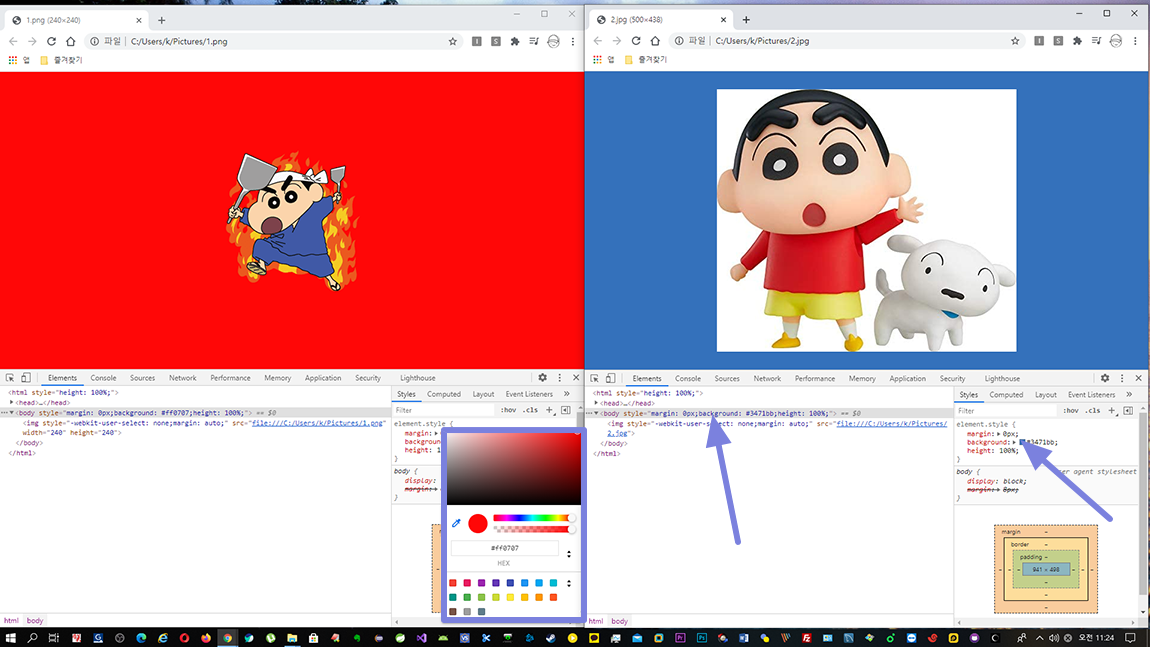The width and height of the screenshot is (1150, 647).
Task: Collapse body node in left Elements tree
Action: tap(12, 413)
